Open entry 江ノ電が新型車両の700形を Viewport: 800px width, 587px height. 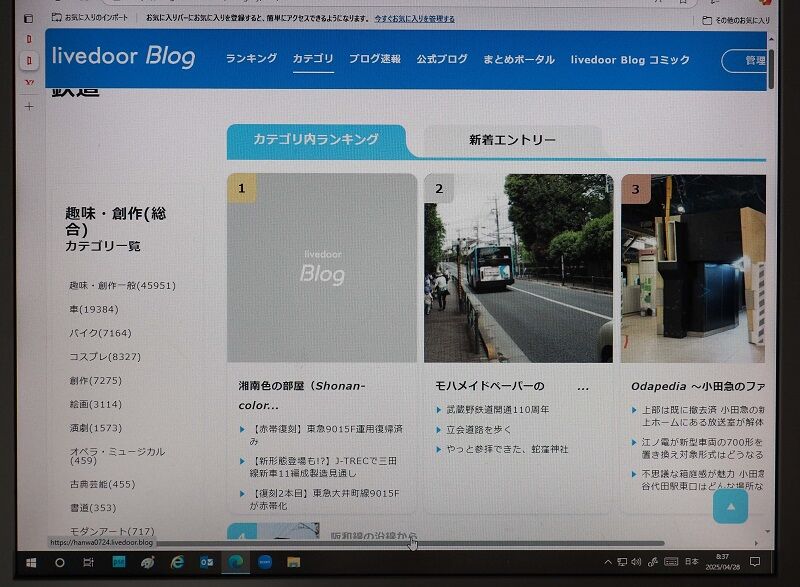click(703, 448)
